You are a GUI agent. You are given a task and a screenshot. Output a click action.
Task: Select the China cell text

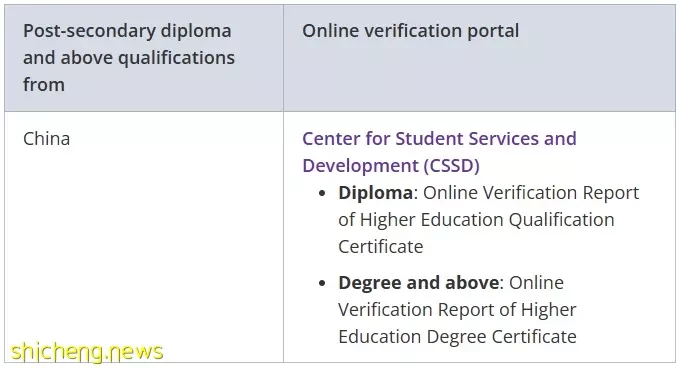click(x=46, y=139)
